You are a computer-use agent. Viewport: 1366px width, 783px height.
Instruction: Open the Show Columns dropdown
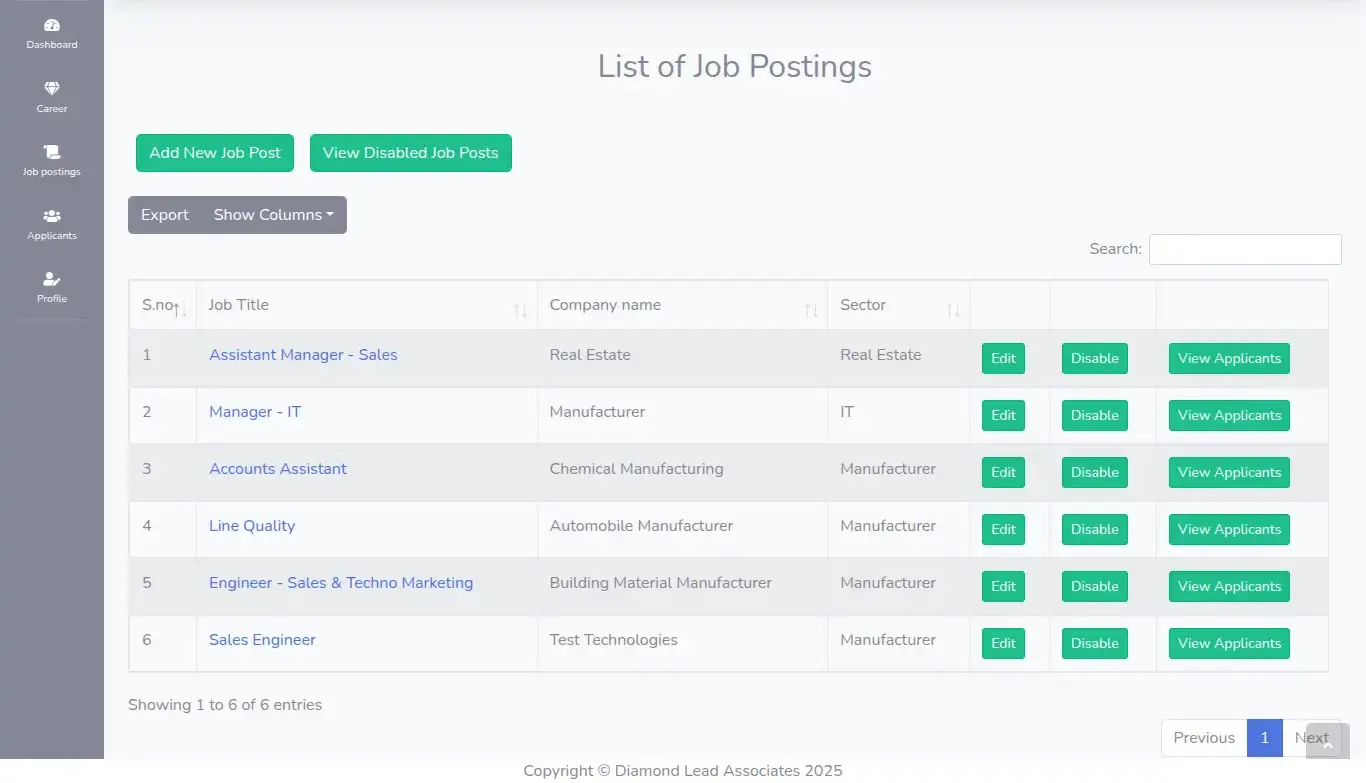(273, 214)
